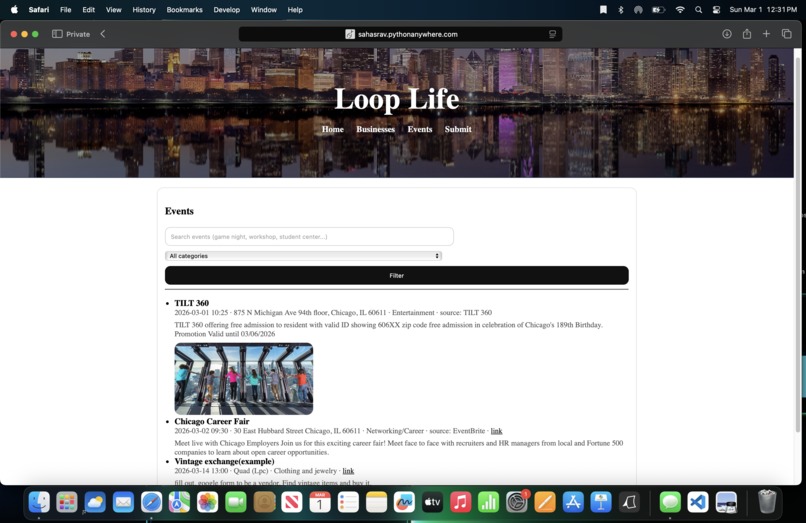806x523 pixels.
Task: Open the Develop menu
Action: coord(227,10)
